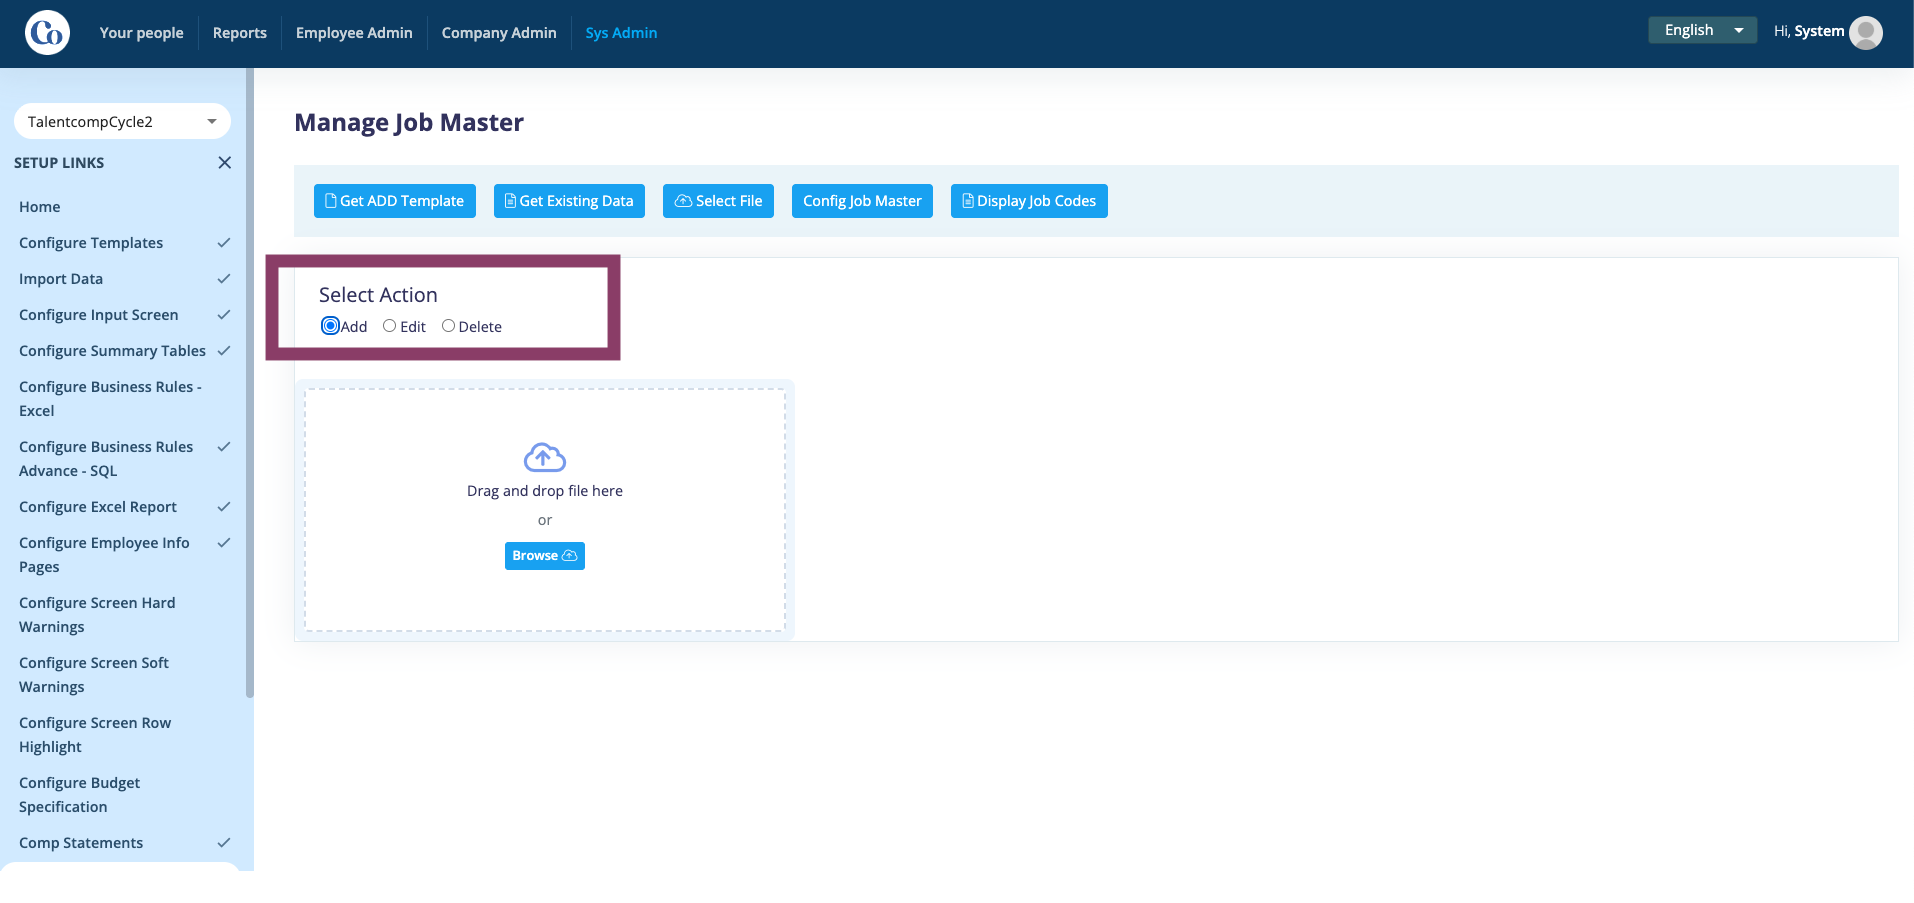Viewport: 1914px width, 903px height.
Task: Open Configure Budget Specification link
Action: coord(79,795)
